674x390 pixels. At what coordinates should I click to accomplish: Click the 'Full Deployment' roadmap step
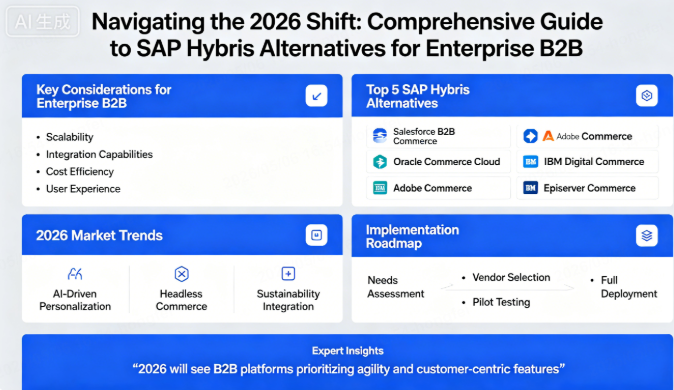(x=629, y=287)
